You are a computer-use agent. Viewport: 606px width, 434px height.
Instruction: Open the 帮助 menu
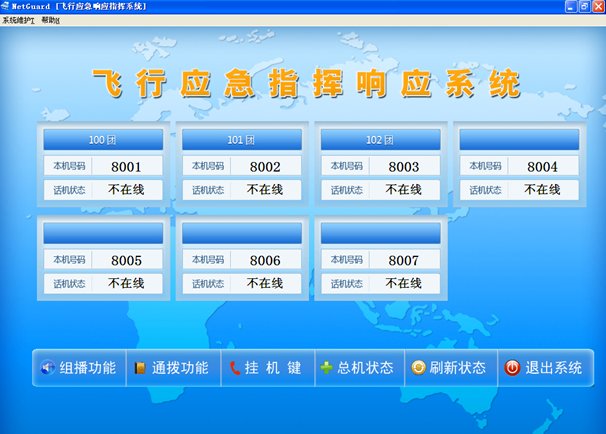[x=51, y=19]
